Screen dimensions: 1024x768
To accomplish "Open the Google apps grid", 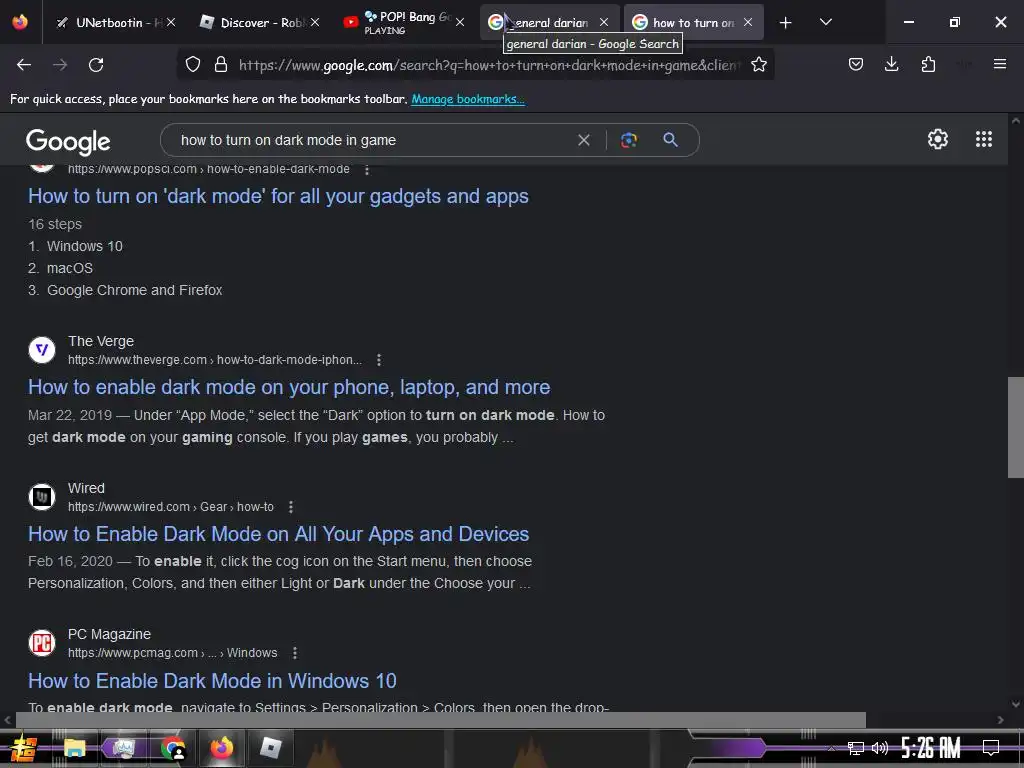I will (x=984, y=139).
